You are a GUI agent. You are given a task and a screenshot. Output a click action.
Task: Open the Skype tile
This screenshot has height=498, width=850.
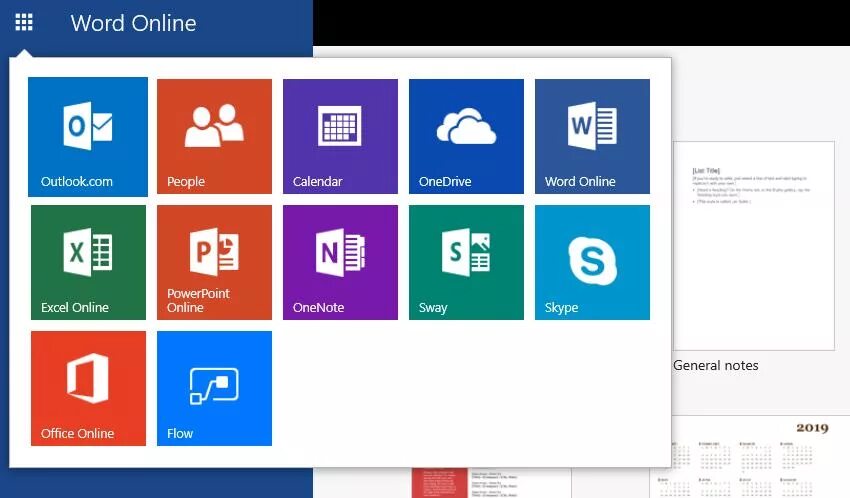point(592,262)
